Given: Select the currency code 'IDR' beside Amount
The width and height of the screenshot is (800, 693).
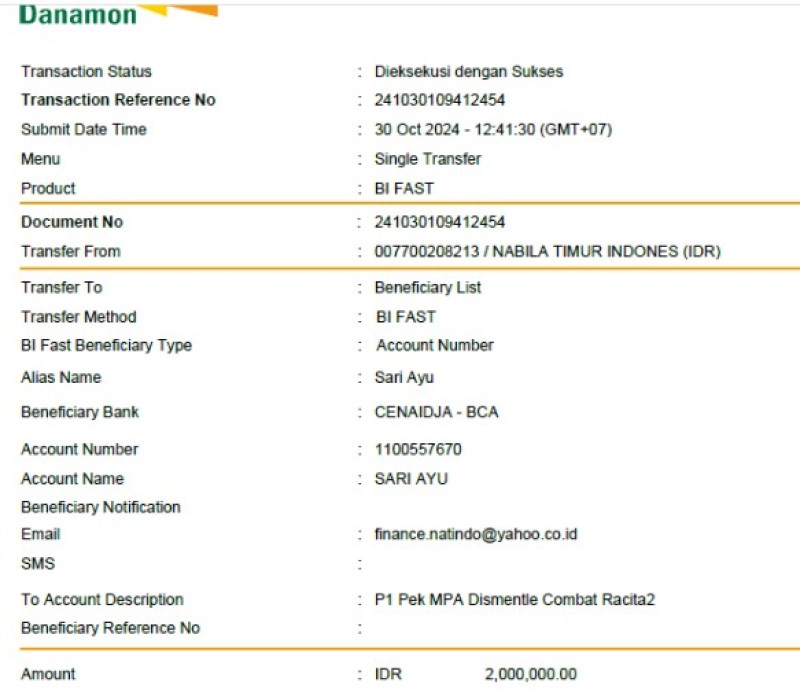Looking at the screenshot, I should tap(388, 675).
